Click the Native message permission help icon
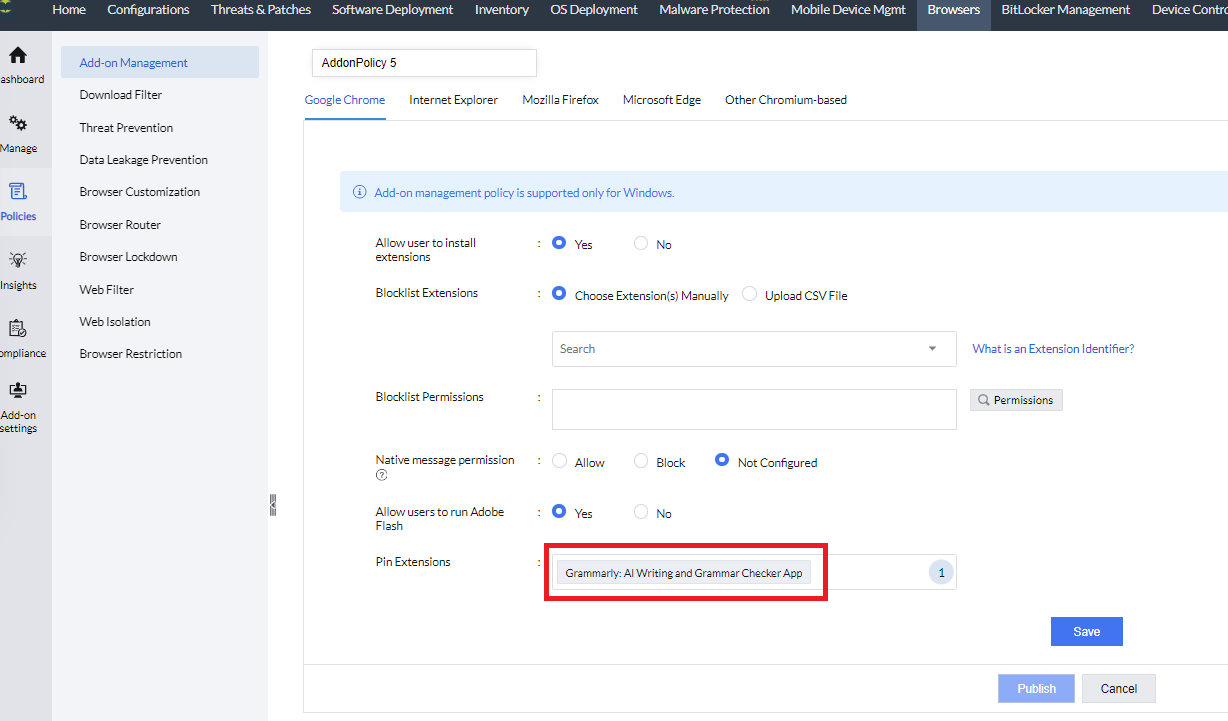The width and height of the screenshot is (1228, 721). tap(381, 475)
